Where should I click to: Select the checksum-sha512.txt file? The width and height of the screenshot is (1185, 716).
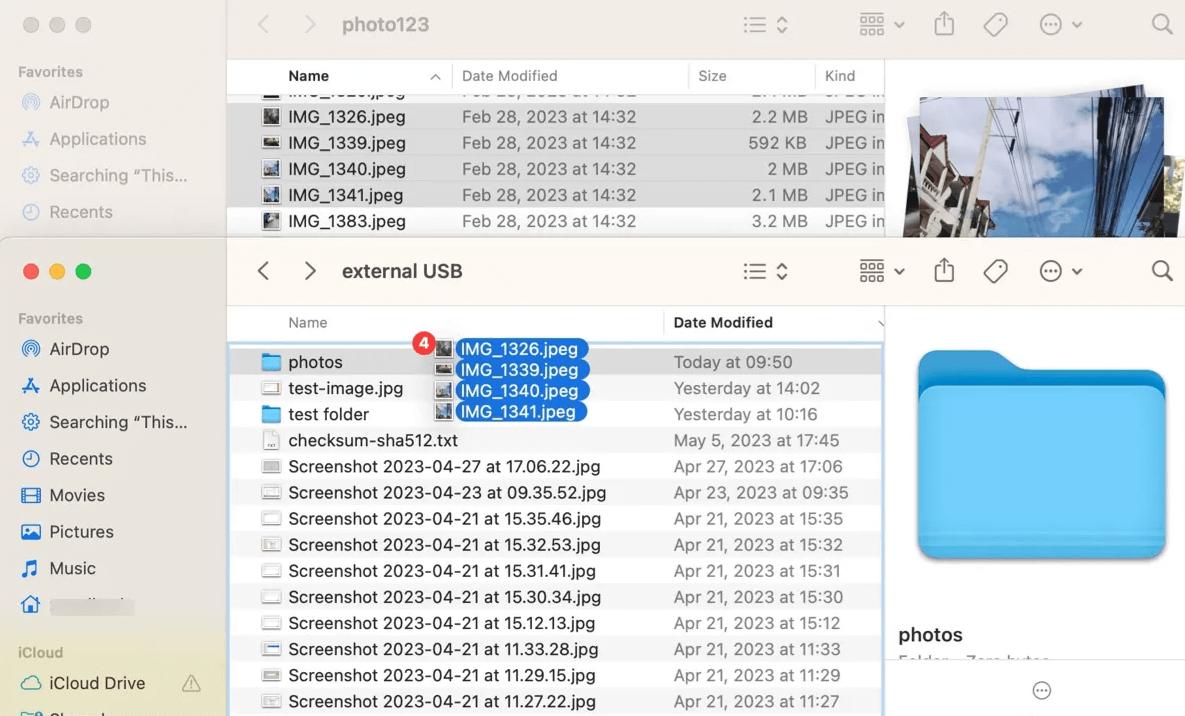click(x=372, y=440)
